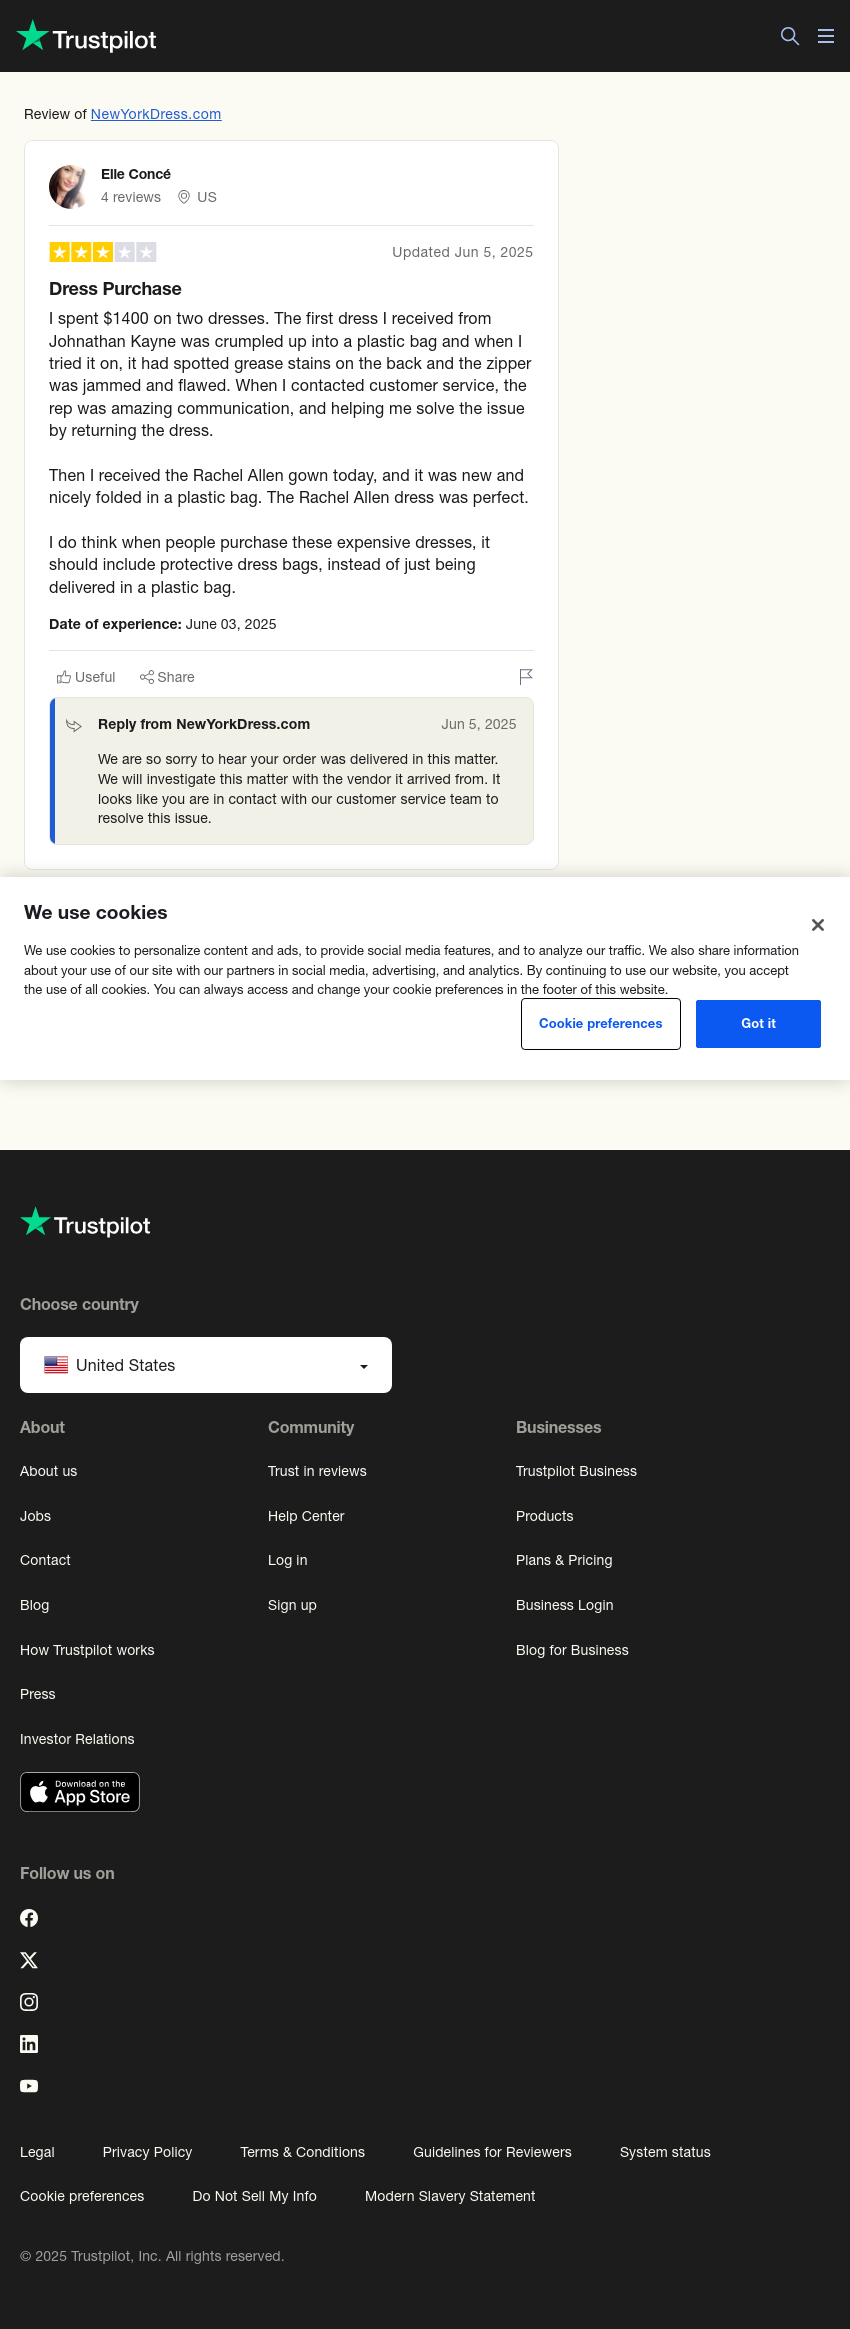Open Trustpilot's Instagram icon
The height and width of the screenshot is (2329, 850).
click(29, 2002)
